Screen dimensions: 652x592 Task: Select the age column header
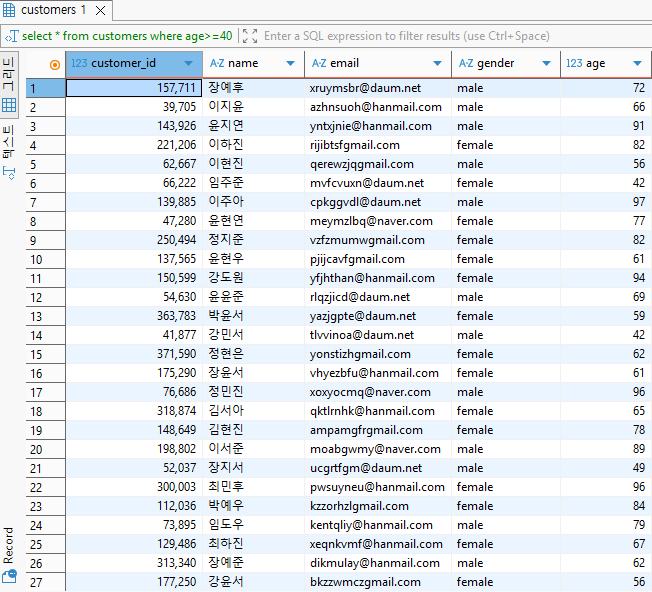(606, 64)
